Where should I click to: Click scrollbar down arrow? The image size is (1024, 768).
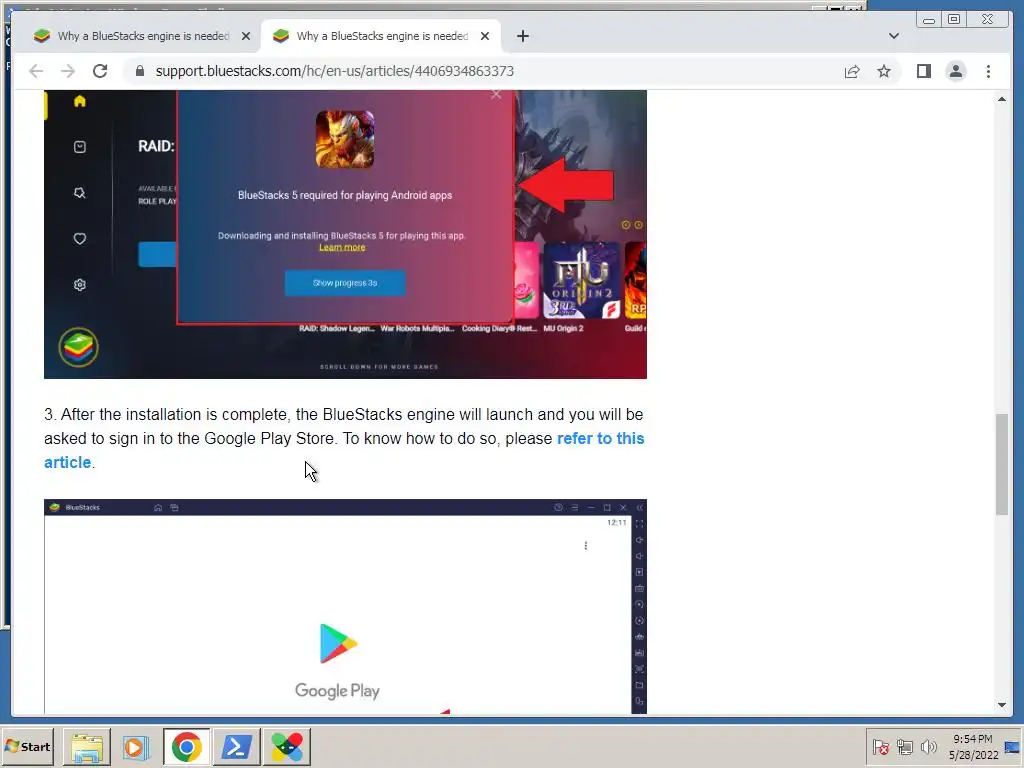1002,705
